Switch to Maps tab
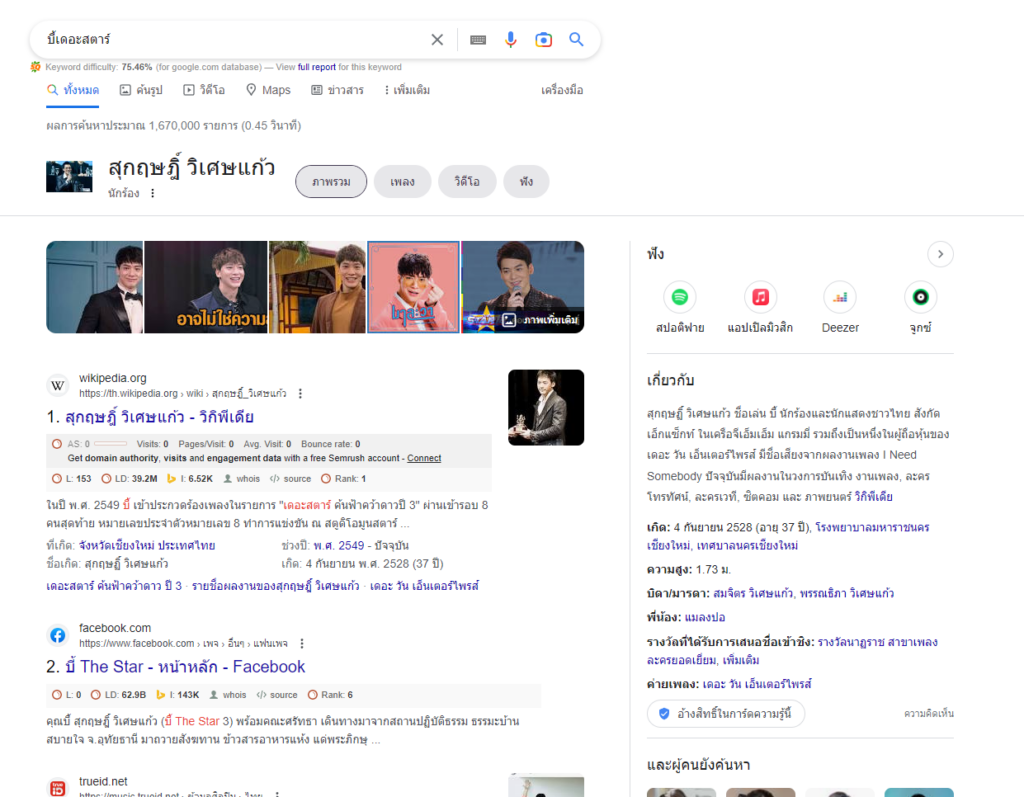The height and width of the screenshot is (797, 1024). coord(268,90)
